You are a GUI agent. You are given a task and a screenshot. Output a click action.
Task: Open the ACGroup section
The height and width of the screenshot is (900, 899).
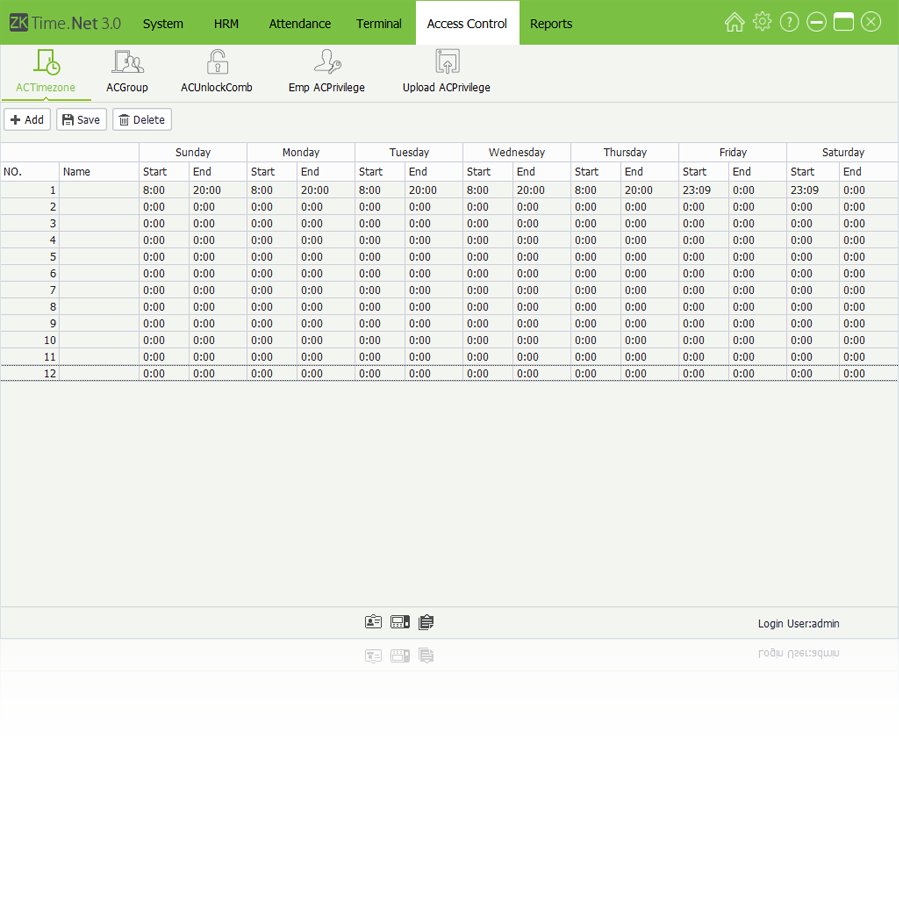[x=127, y=72]
